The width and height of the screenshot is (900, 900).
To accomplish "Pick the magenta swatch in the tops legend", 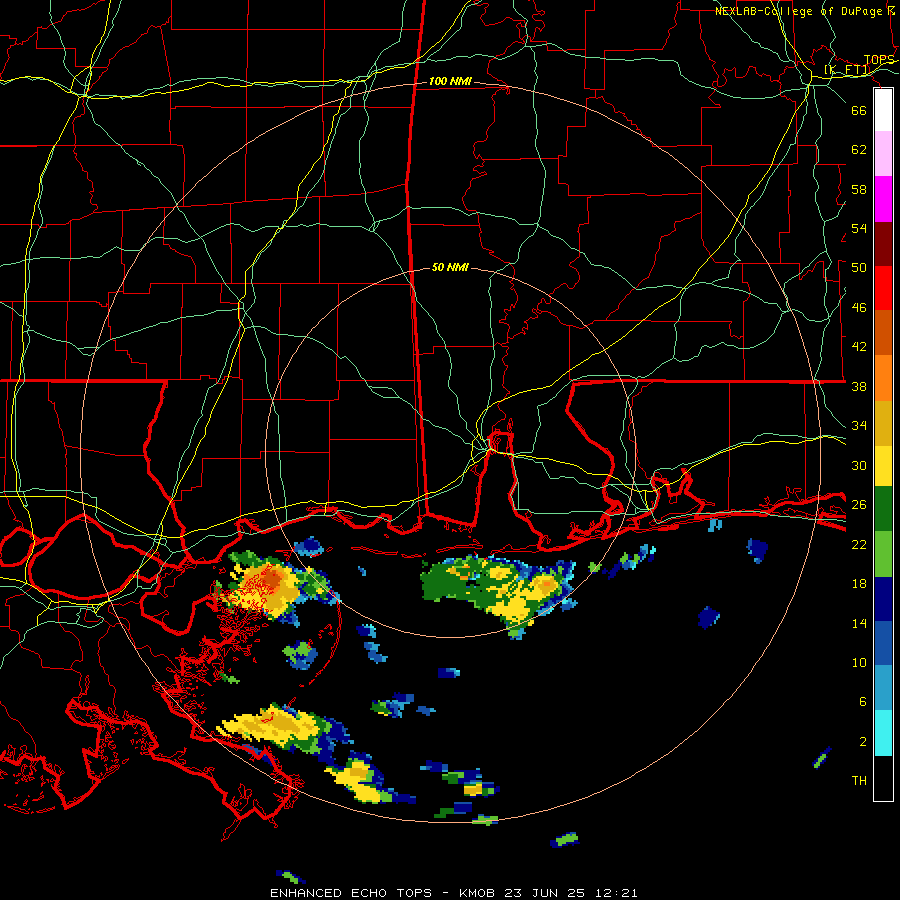I will coord(883,199).
